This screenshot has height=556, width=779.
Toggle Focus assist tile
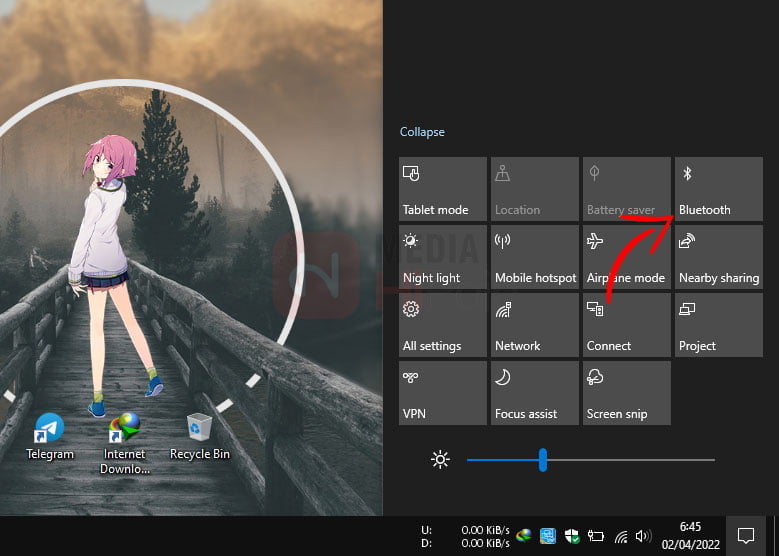click(x=535, y=393)
